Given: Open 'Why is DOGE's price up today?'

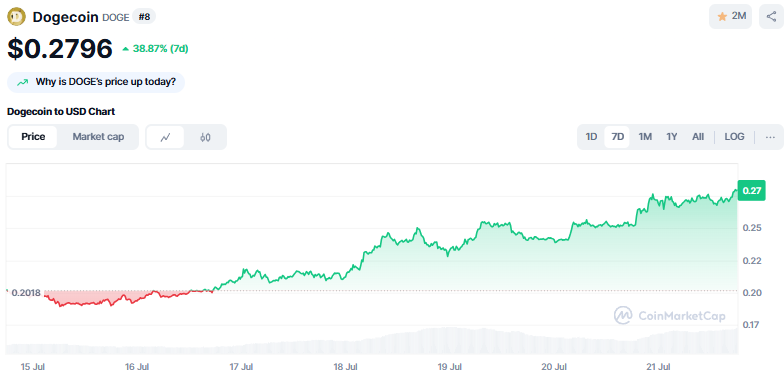Looking at the screenshot, I should coord(96,82).
